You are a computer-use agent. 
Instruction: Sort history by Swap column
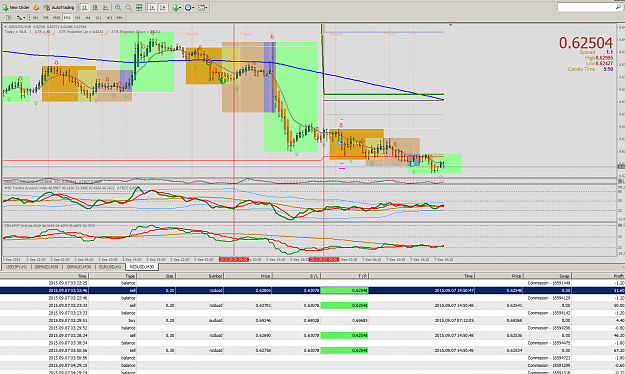(x=547, y=276)
